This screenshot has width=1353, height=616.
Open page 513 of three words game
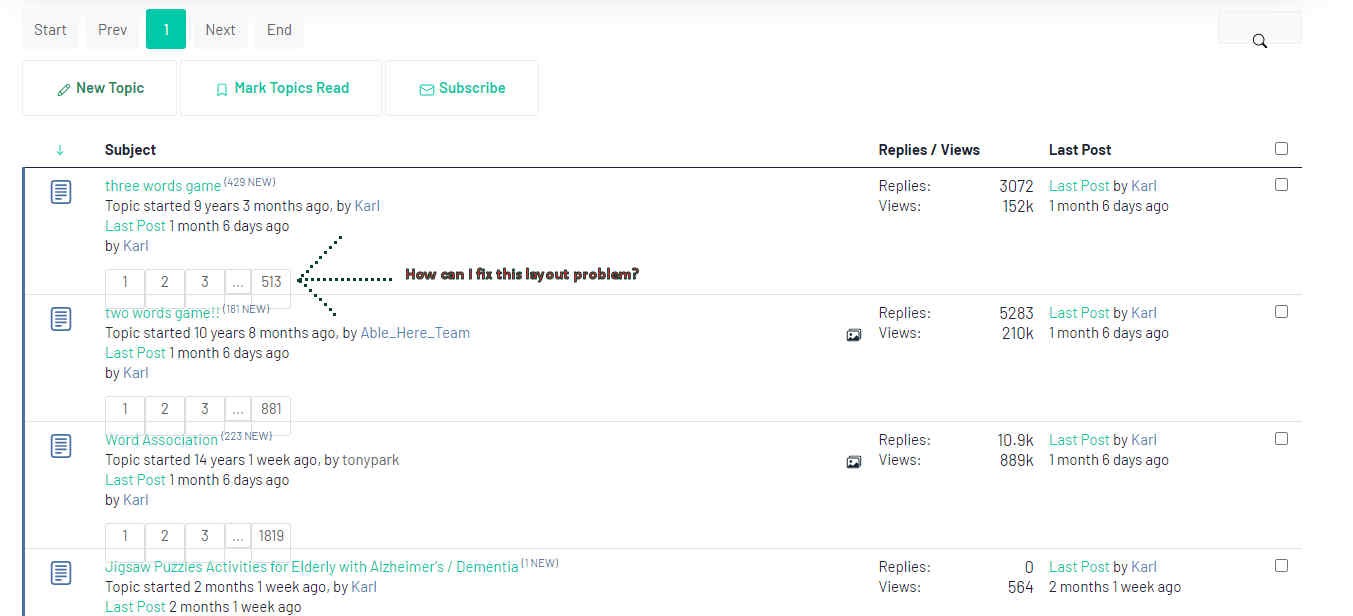pyautogui.click(x=271, y=282)
